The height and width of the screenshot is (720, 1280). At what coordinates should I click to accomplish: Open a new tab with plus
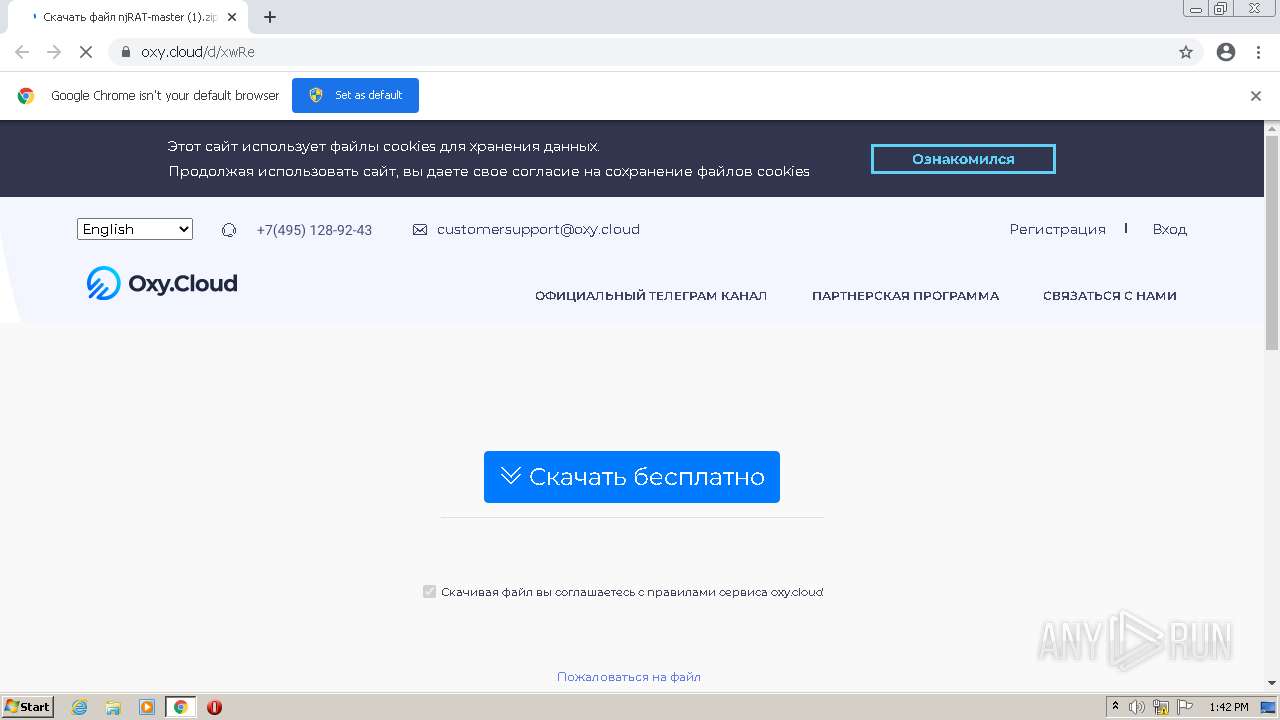tap(270, 17)
